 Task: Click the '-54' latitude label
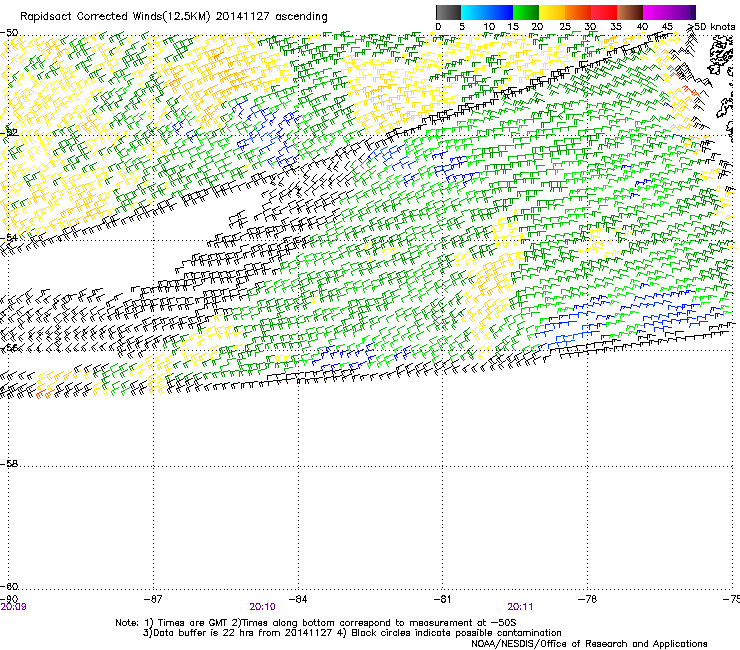tap(9, 237)
